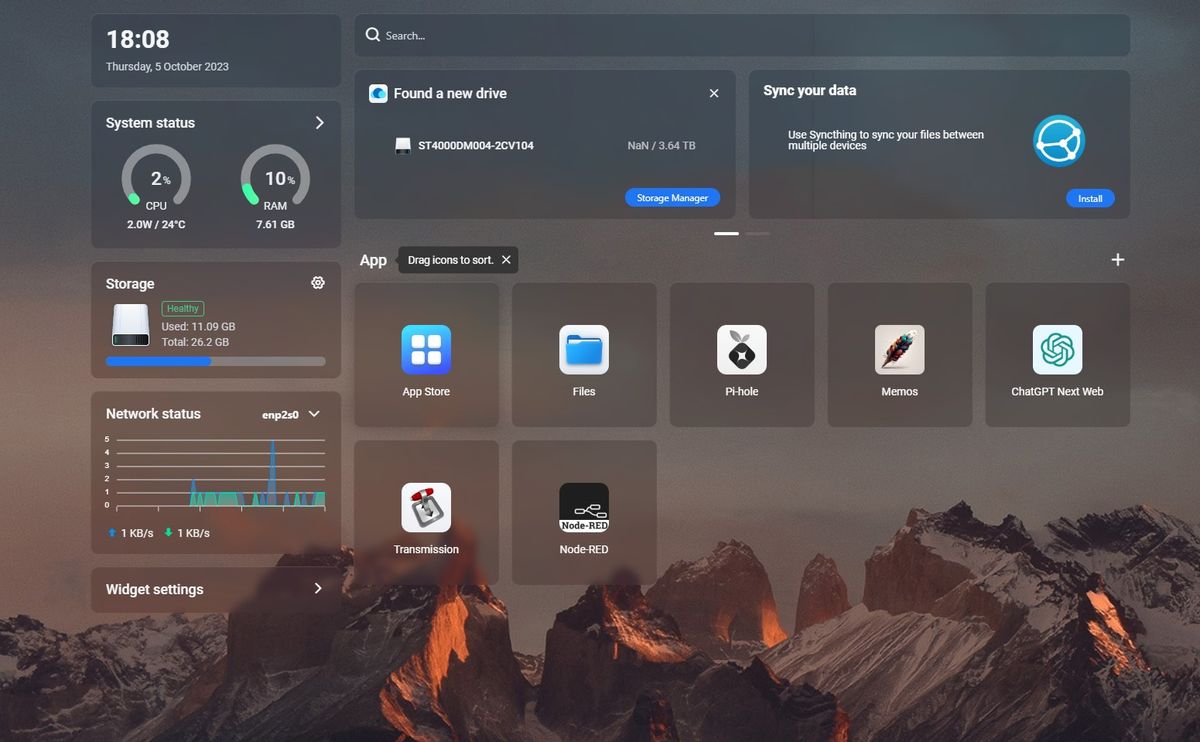Launch the Pi-hole app
The height and width of the screenshot is (742, 1200).
point(741,352)
